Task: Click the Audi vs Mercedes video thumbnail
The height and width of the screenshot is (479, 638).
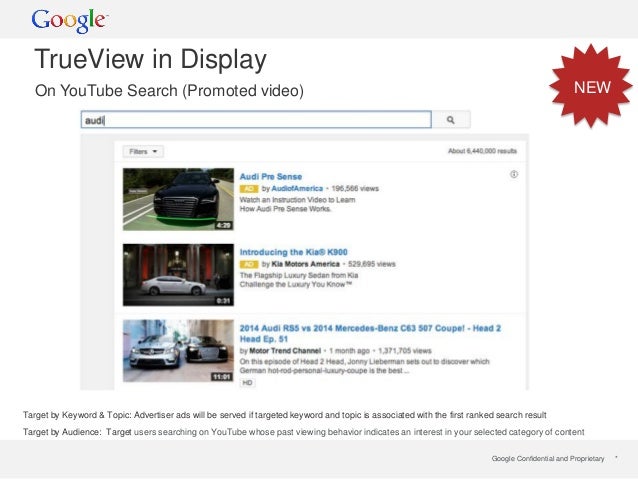Action: [x=178, y=351]
